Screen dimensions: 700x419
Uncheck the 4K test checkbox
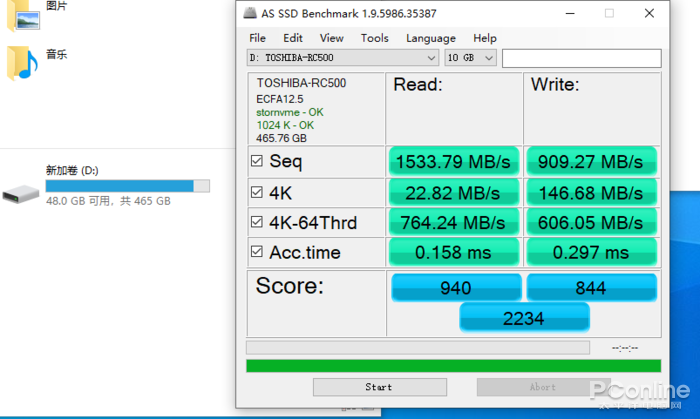pos(257,192)
